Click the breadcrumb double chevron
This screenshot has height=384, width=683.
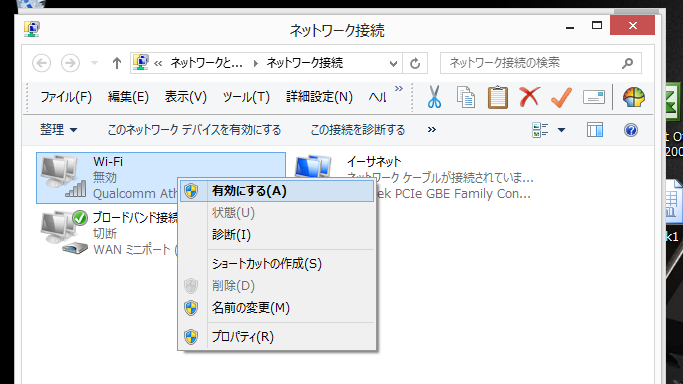tap(158, 64)
